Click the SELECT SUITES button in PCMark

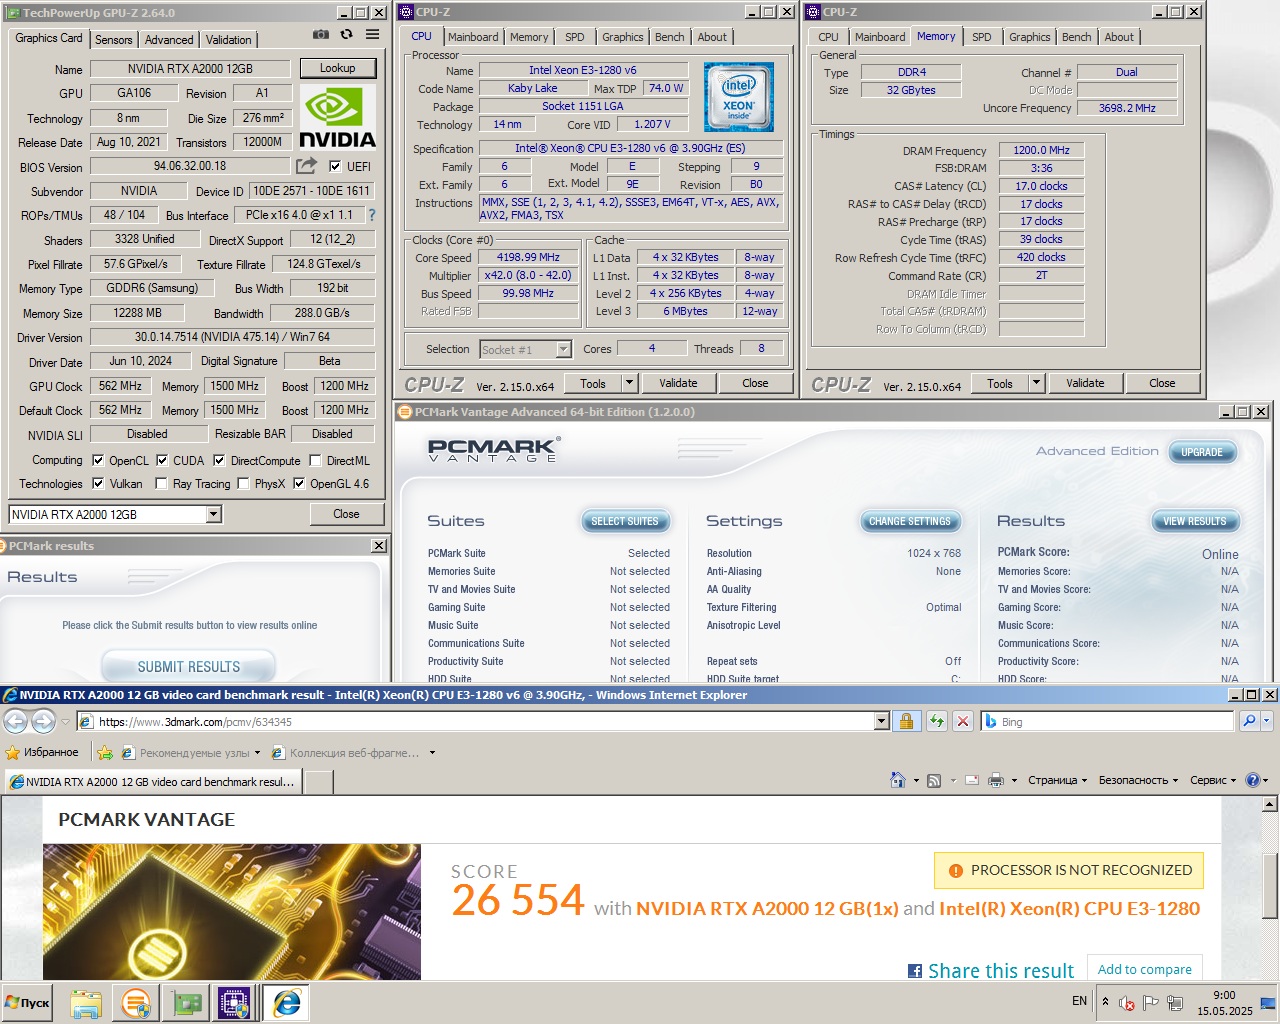625,521
